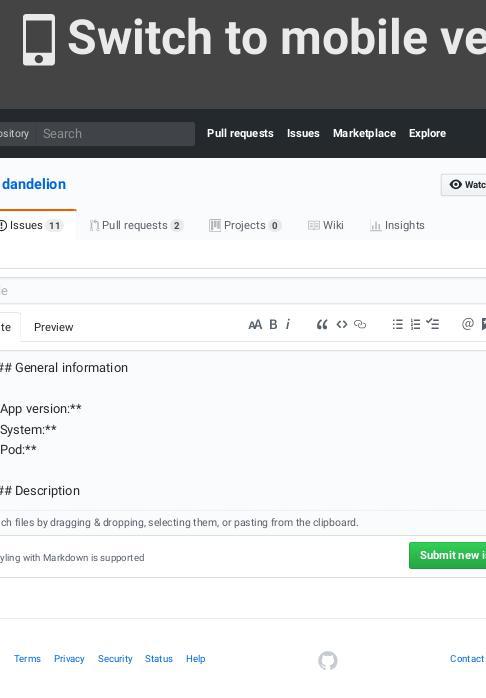This screenshot has width=486, height=698.
Task: Click the '## Description' line
Action: click(40, 491)
